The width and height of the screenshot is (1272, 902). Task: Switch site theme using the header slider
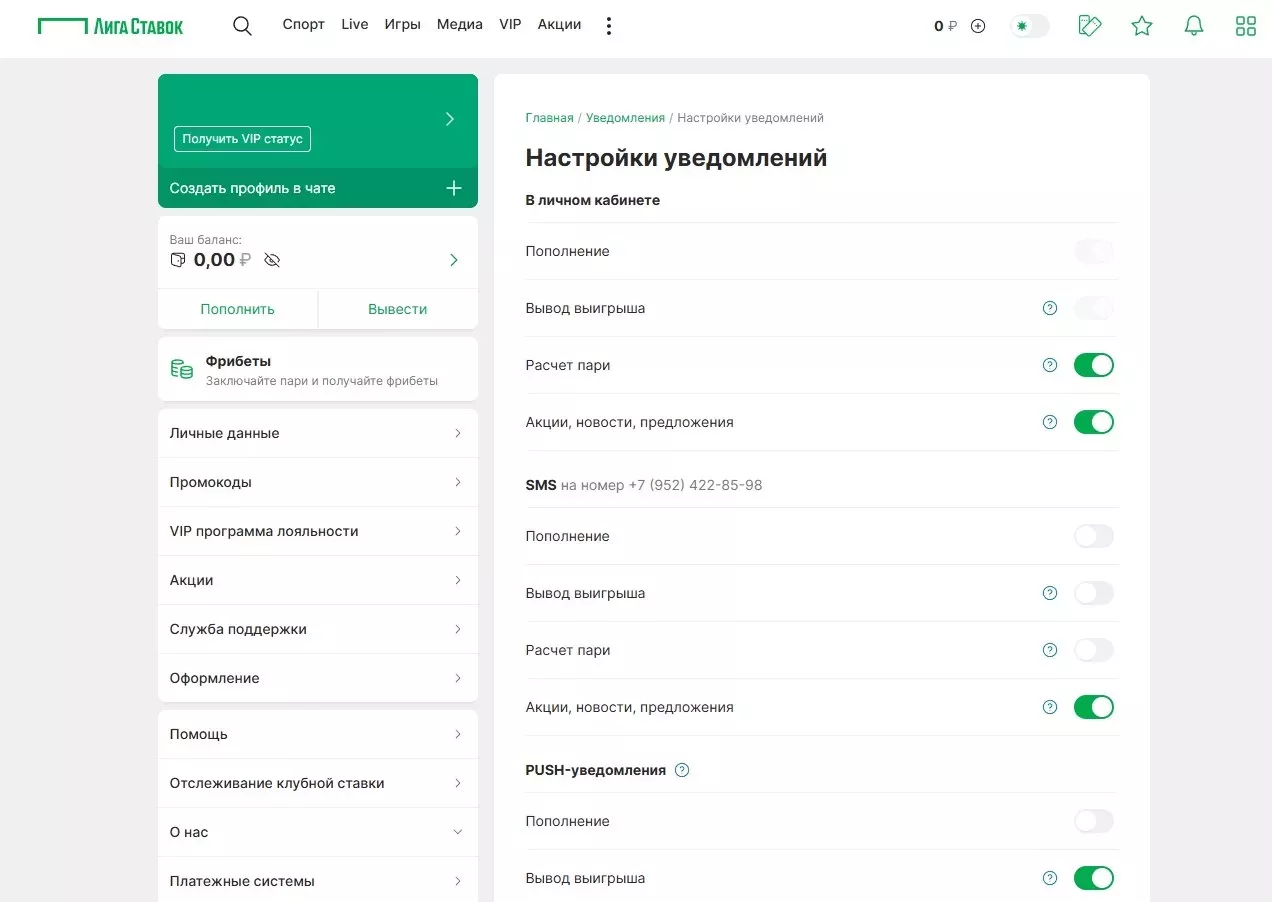pyautogui.click(x=1030, y=26)
